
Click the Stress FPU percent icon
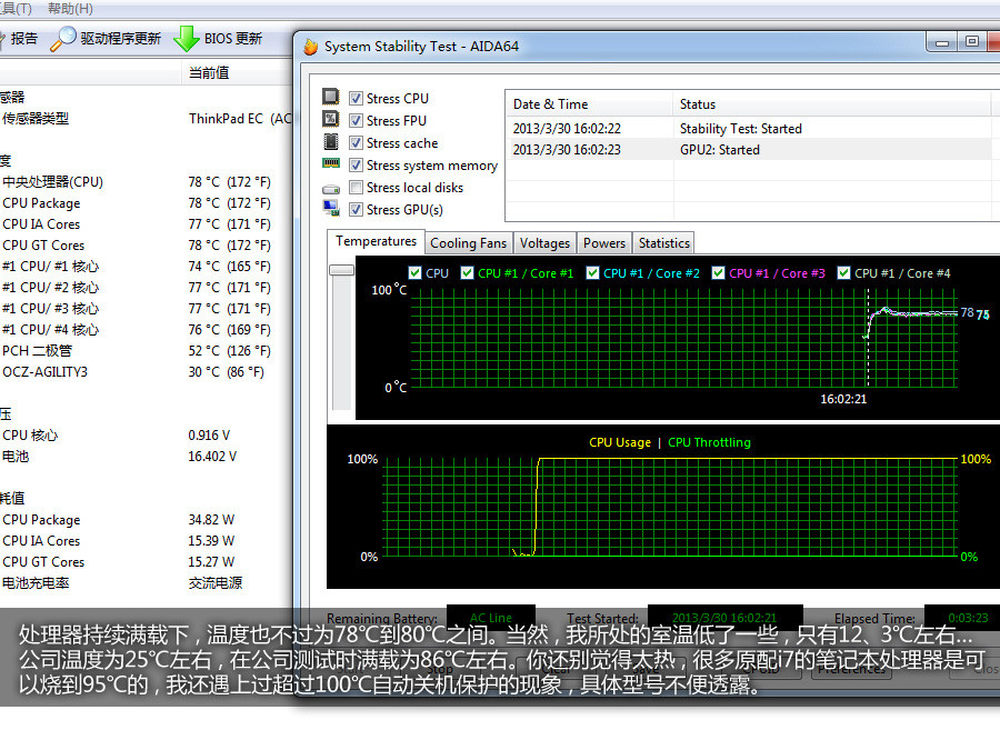tap(330, 119)
